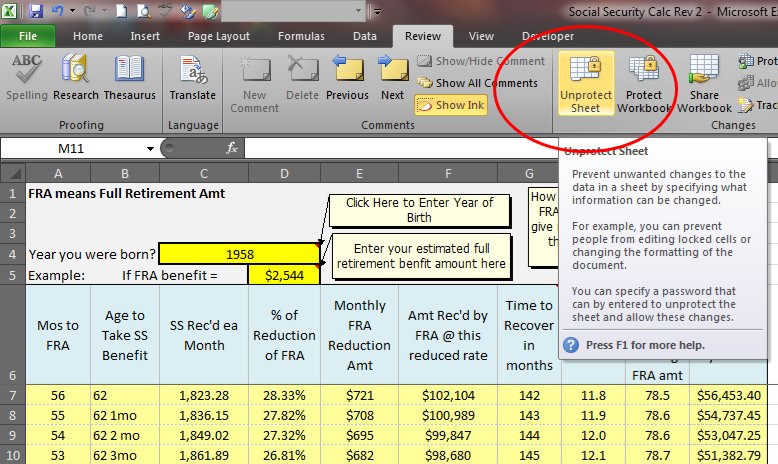Click cell showing $56,453.40
Viewport: 778px width, 464px height.
pos(728,395)
